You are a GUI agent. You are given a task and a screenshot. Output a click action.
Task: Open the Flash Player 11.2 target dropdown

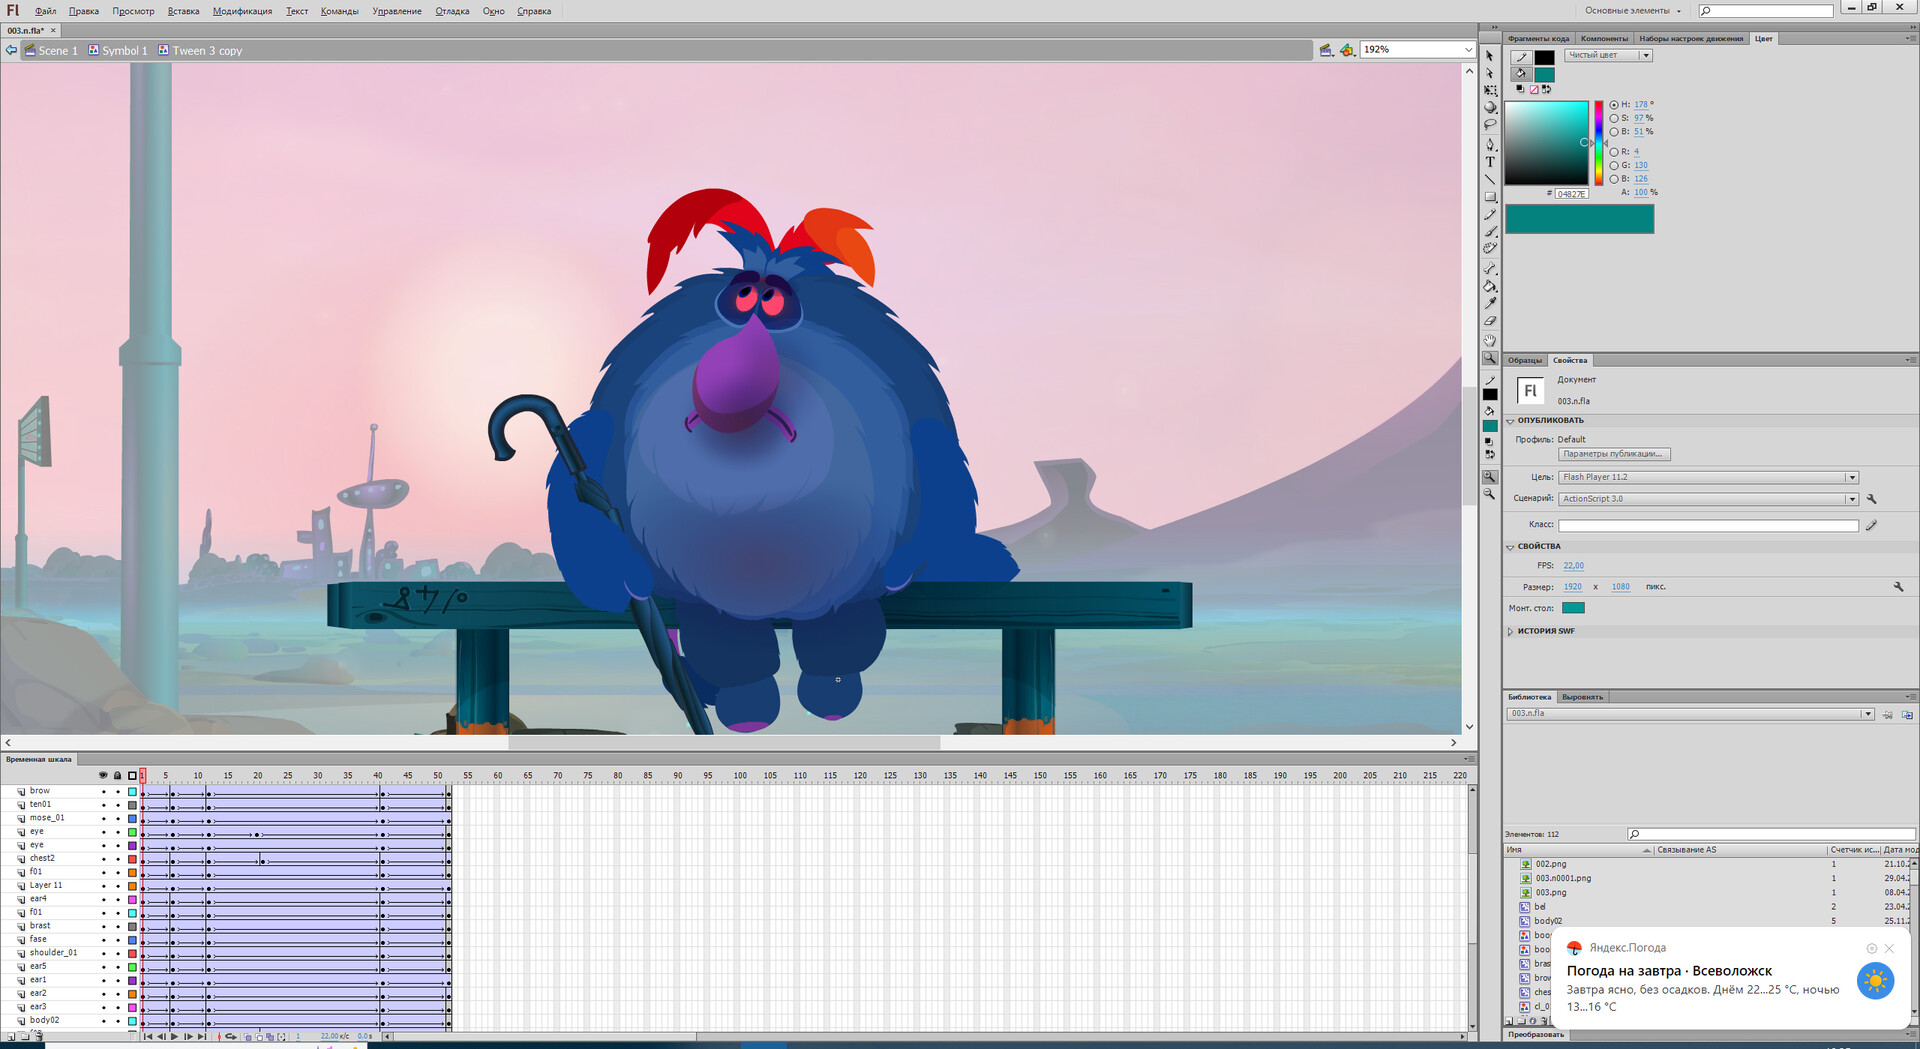pos(1708,477)
